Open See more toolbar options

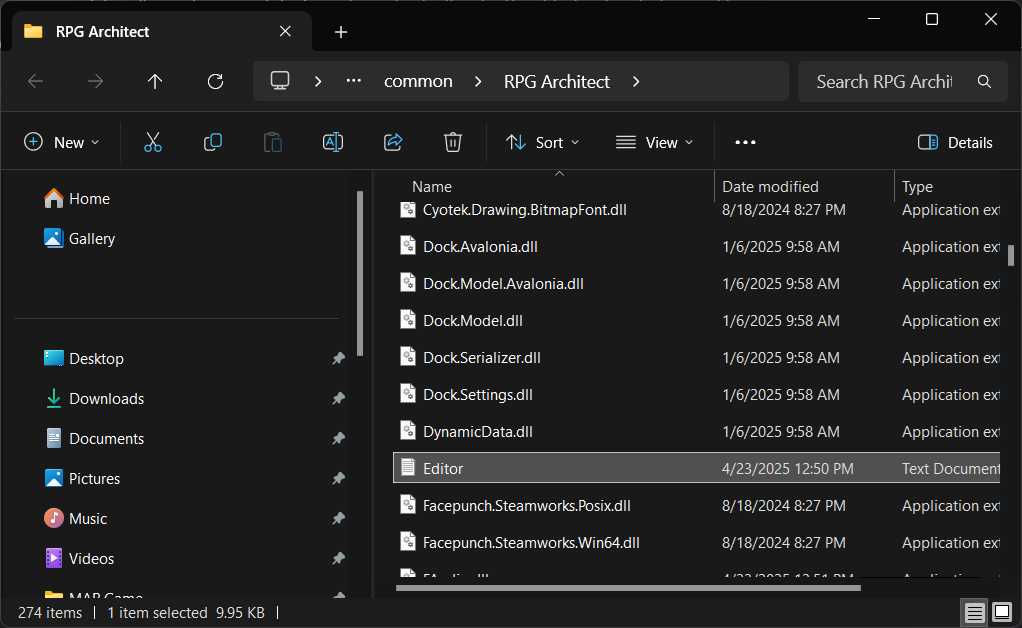[x=744, y=142]
